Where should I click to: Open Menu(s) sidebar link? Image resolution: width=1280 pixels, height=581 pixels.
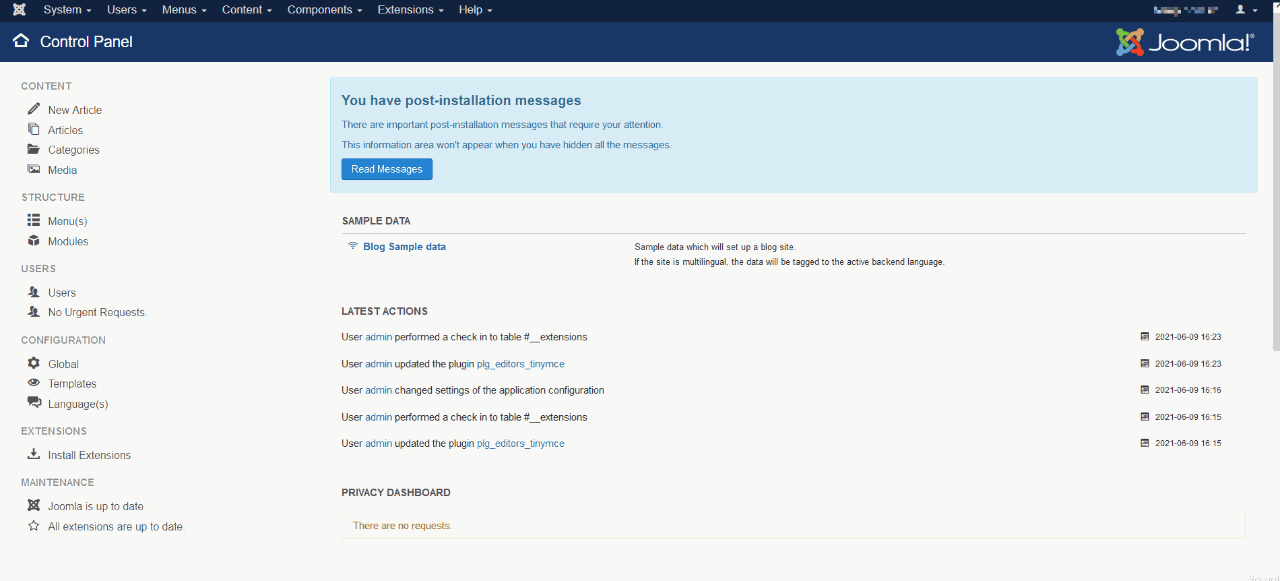pyautogui.click(x=67, y=221)
